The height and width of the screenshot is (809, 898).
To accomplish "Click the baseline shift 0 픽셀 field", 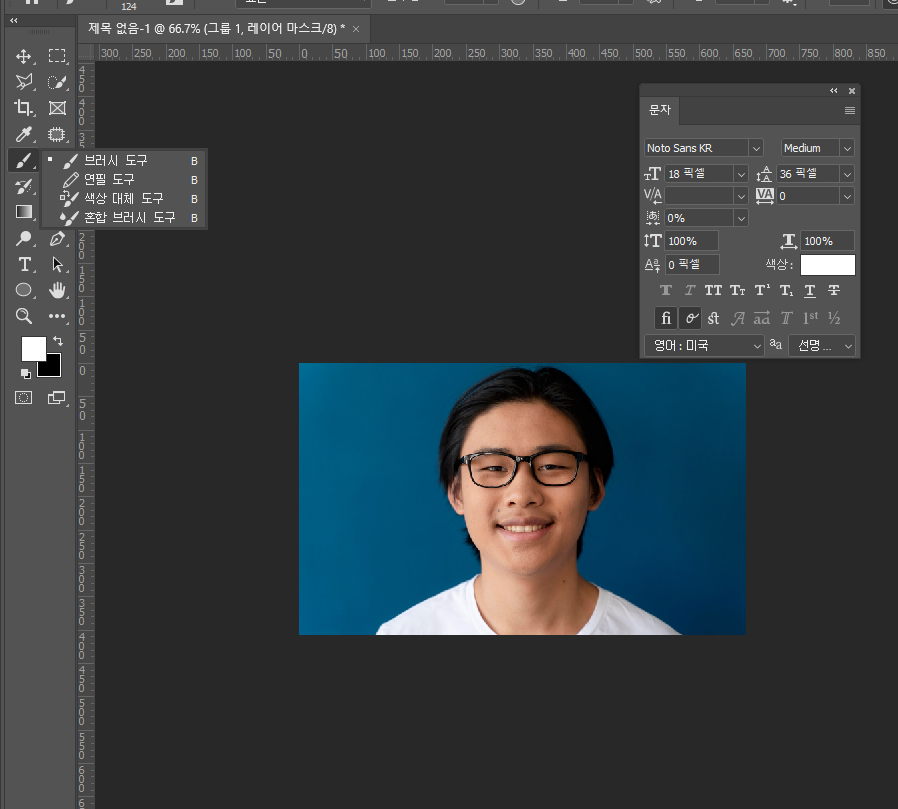I will click(692, 265).
